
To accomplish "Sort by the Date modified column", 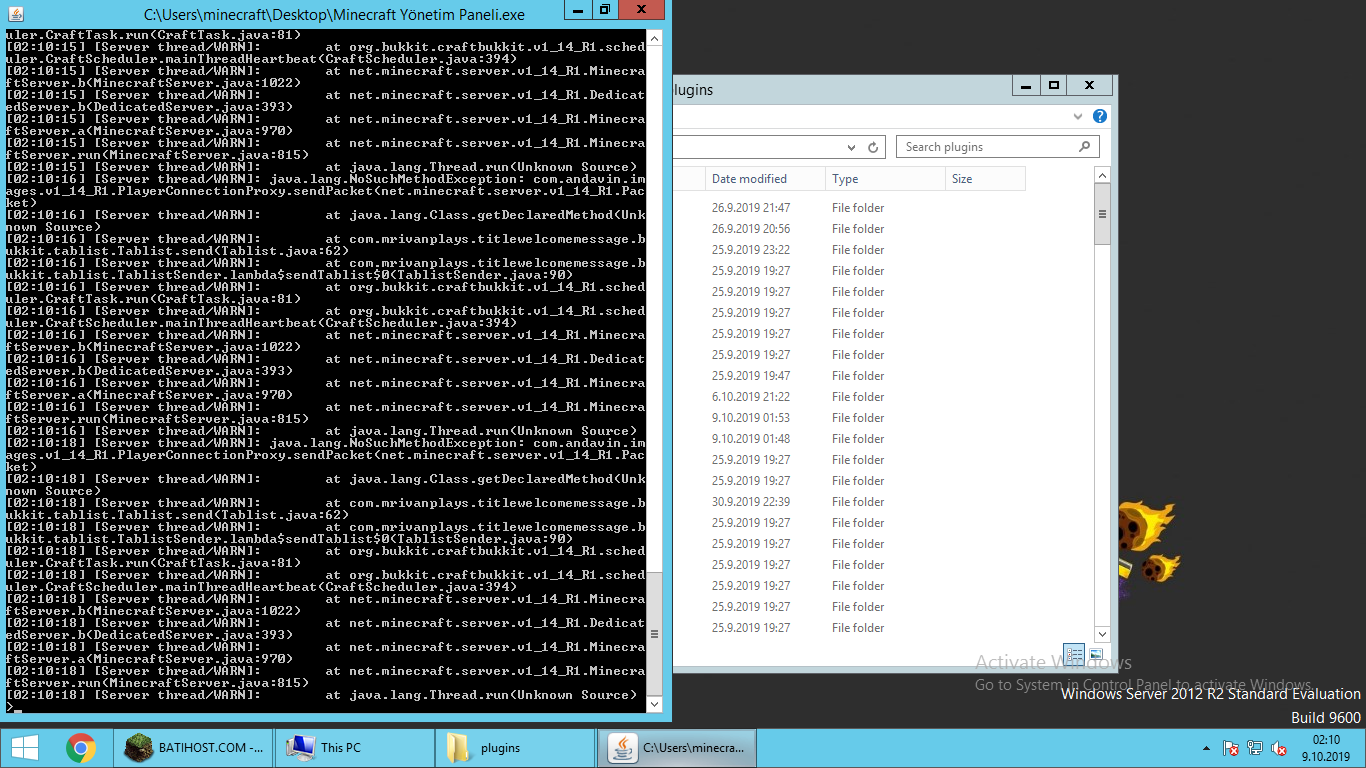I will [765, 179].
